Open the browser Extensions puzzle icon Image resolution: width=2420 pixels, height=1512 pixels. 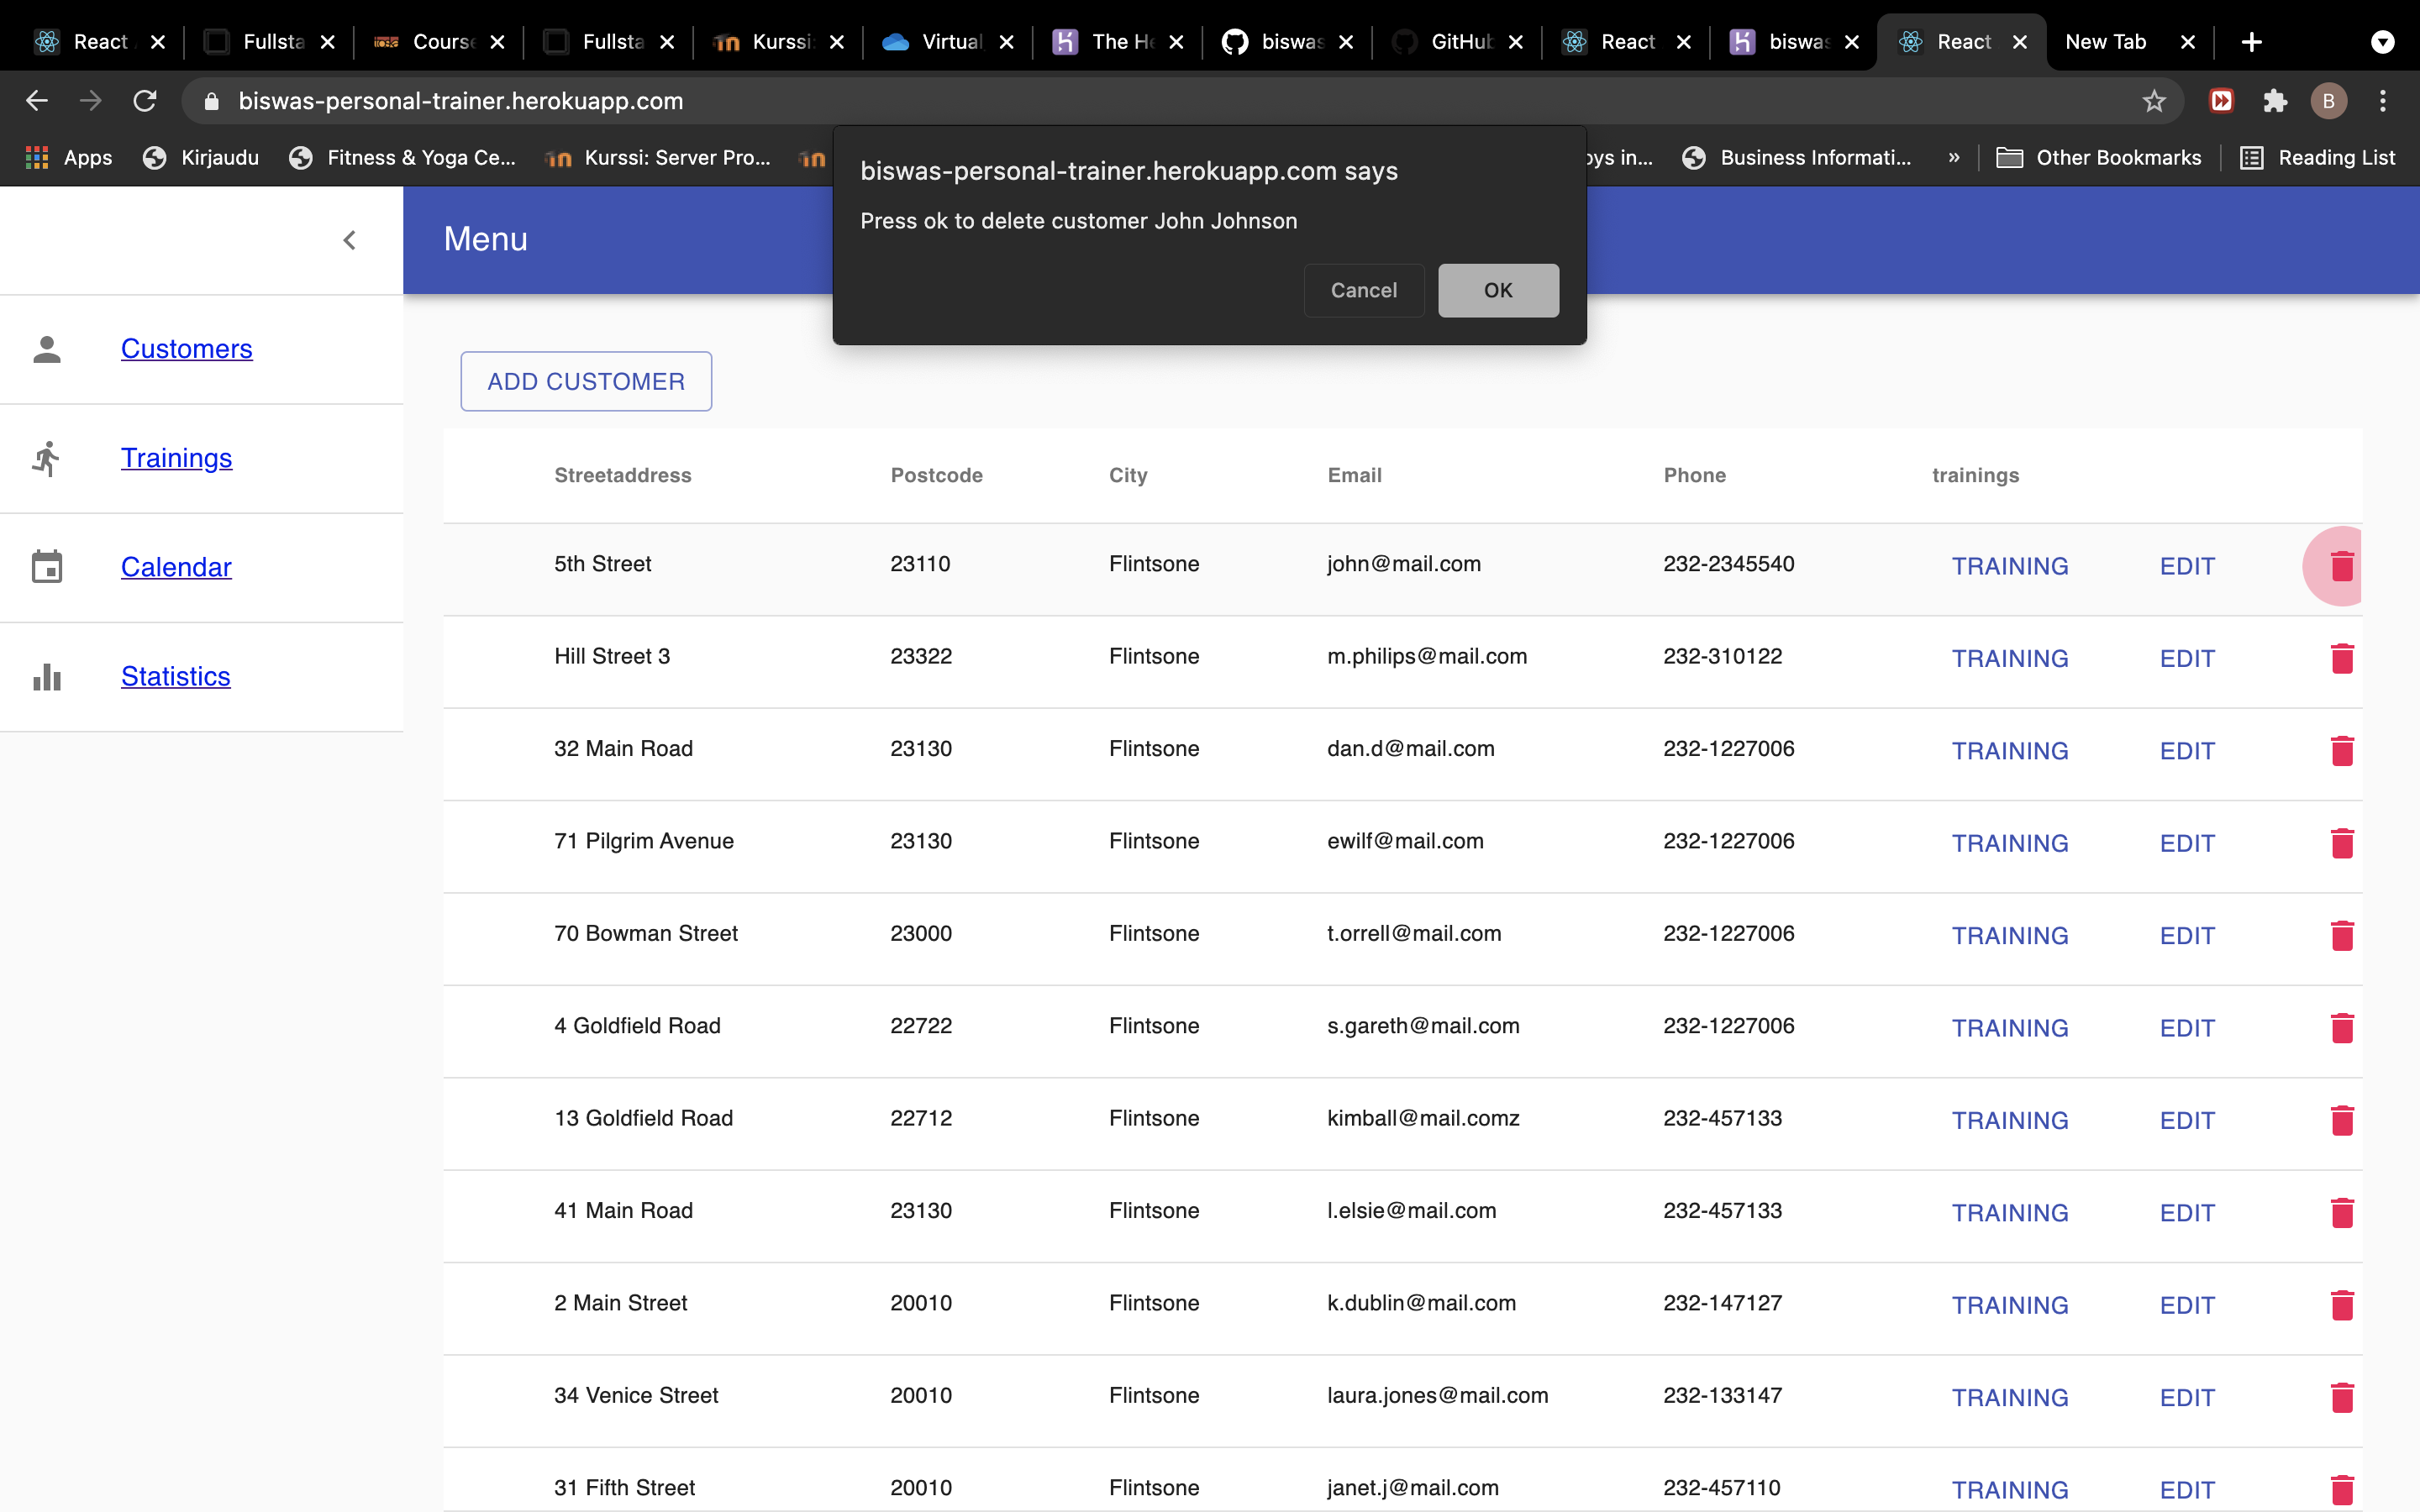(x=2275, y=101)
